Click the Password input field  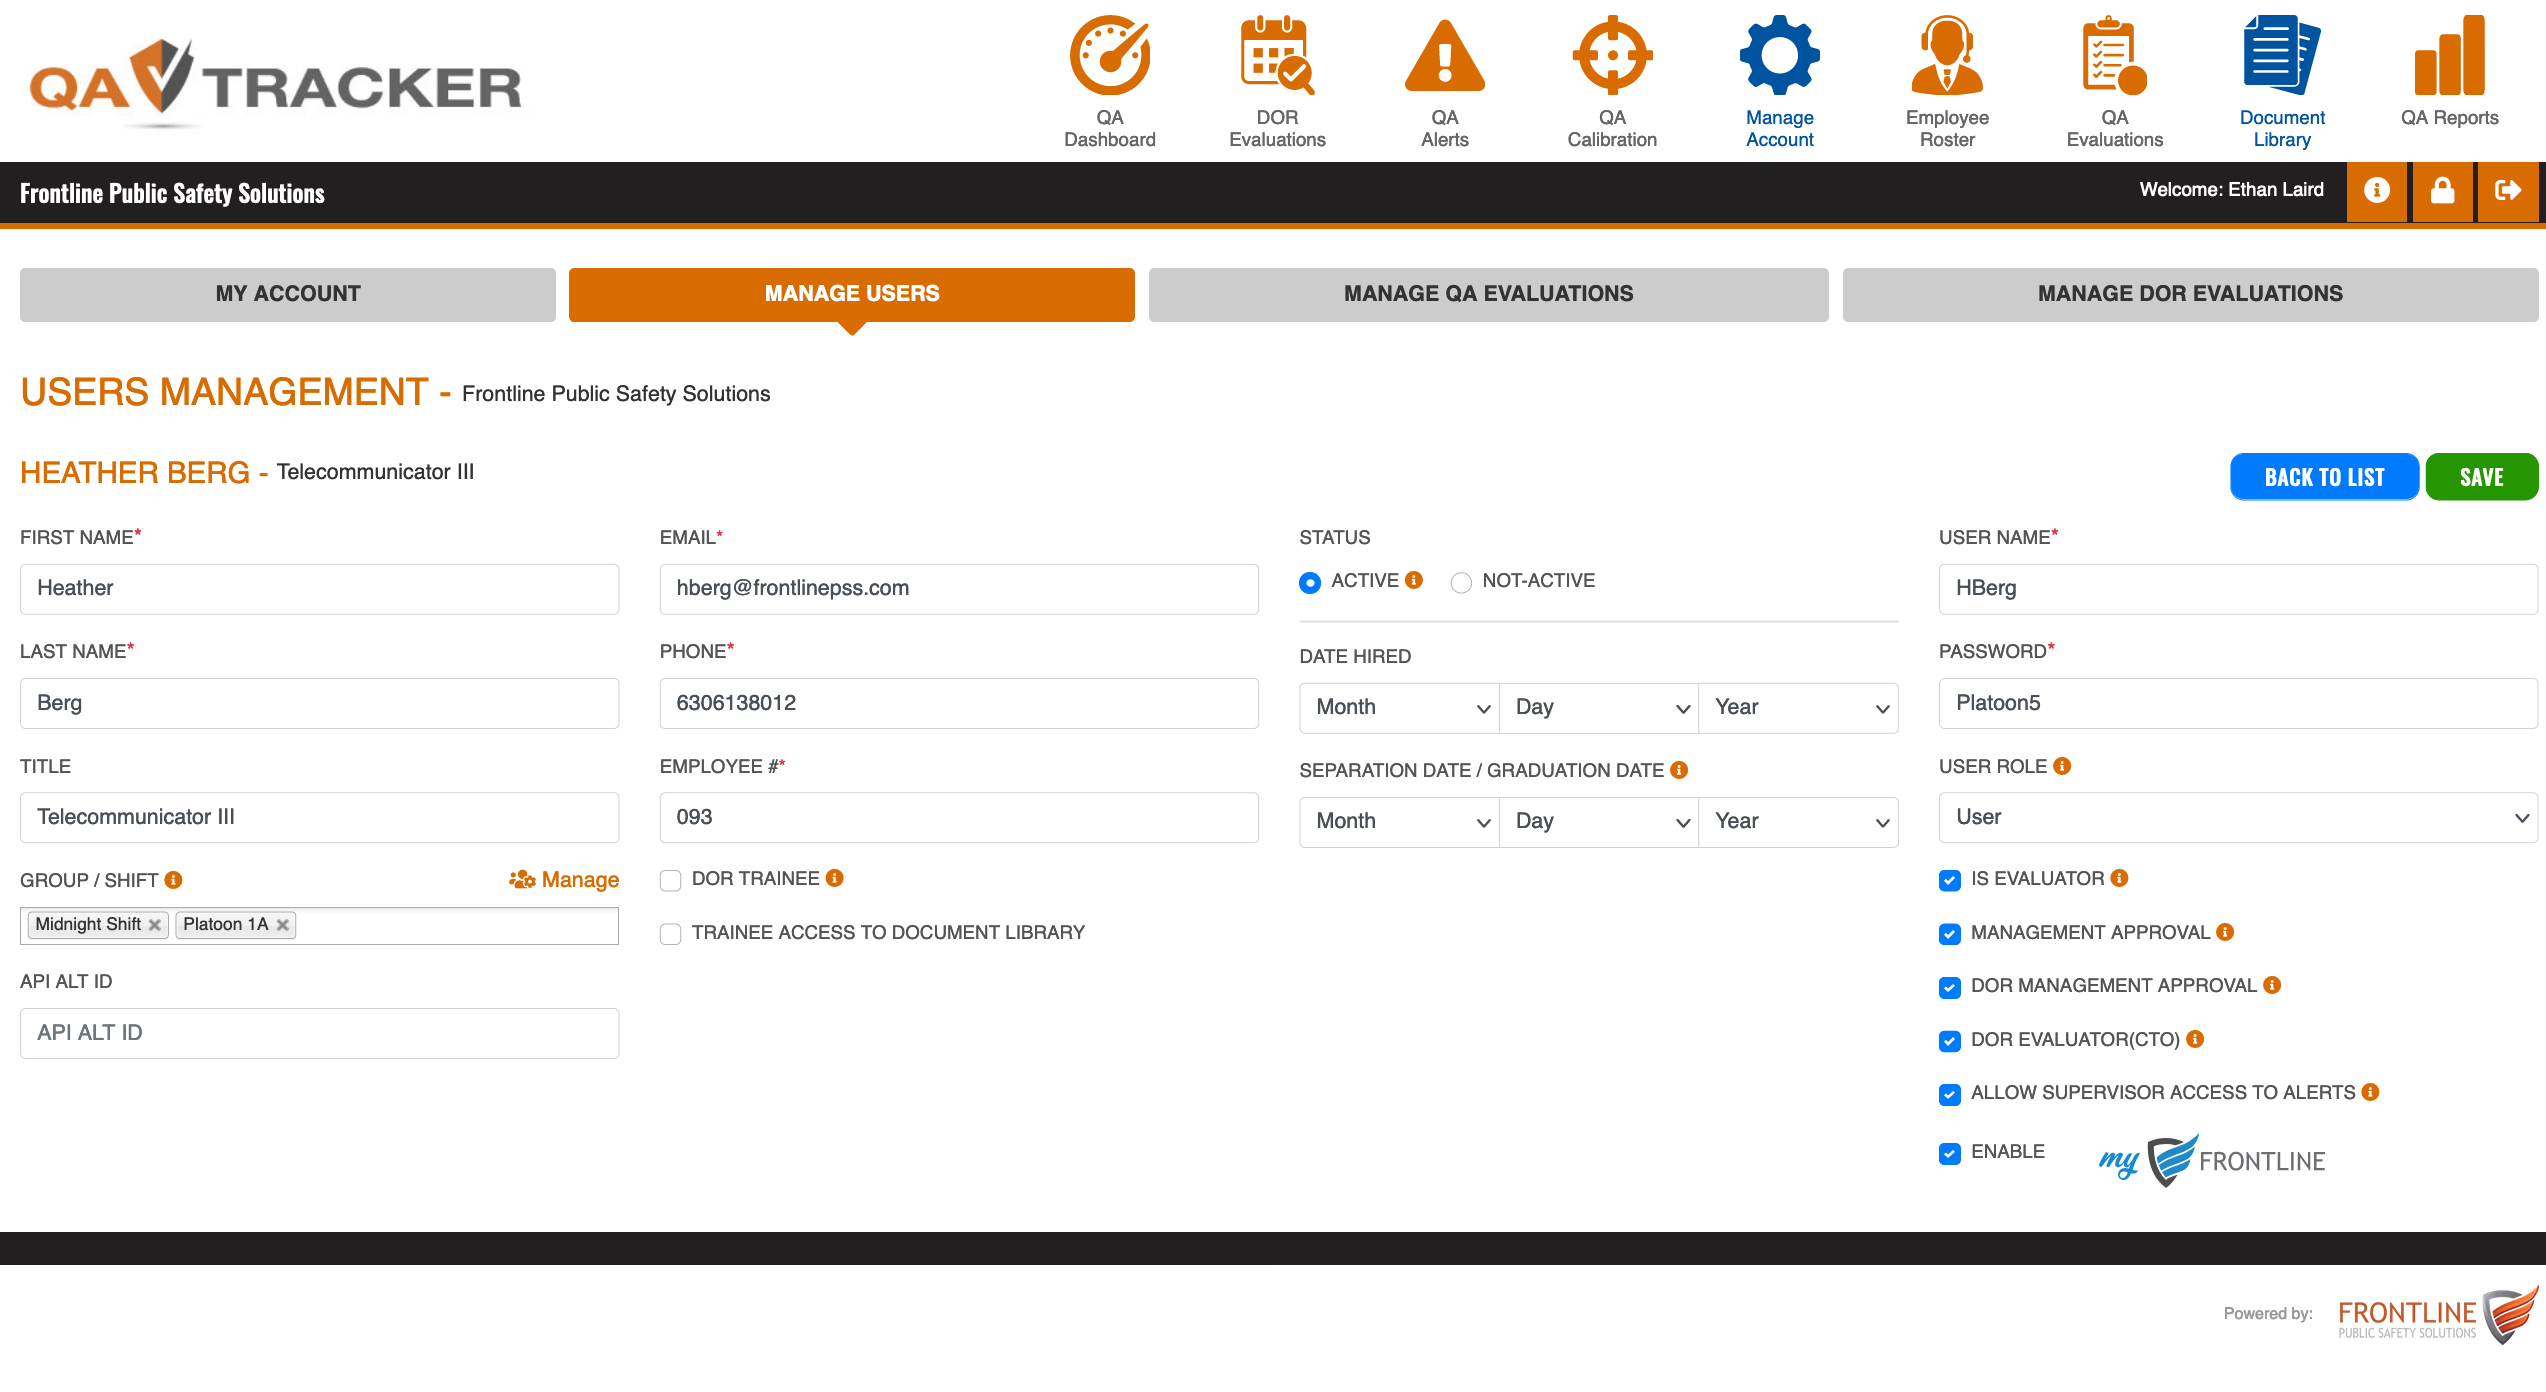[x=2238, y=703]
